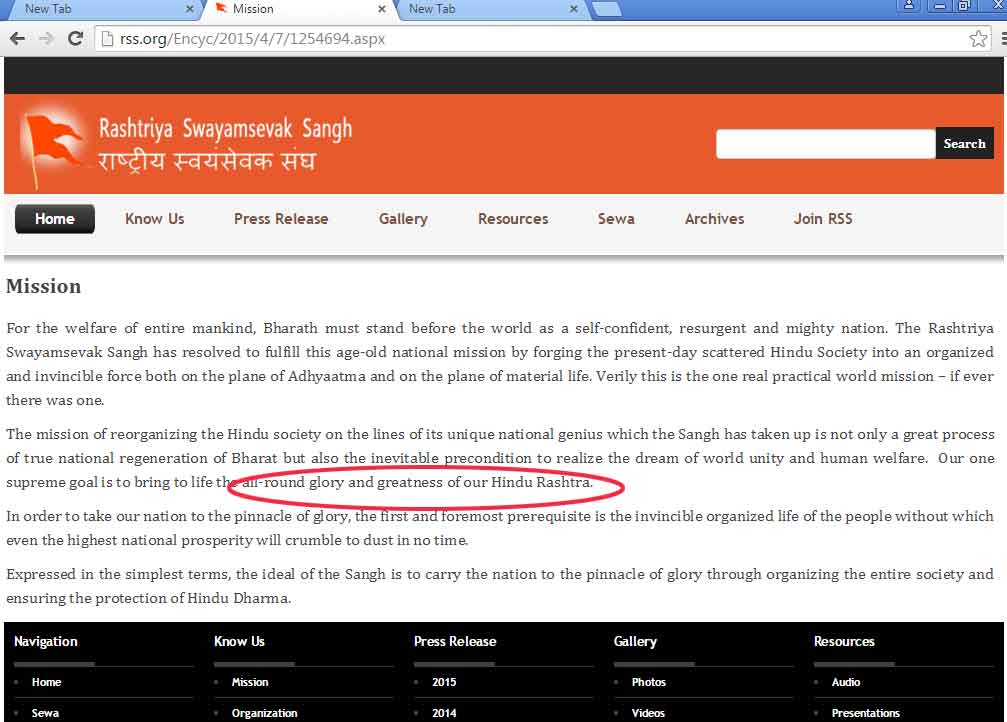Open the footer Videos link

pyautogui.click(x=648, y=713)
